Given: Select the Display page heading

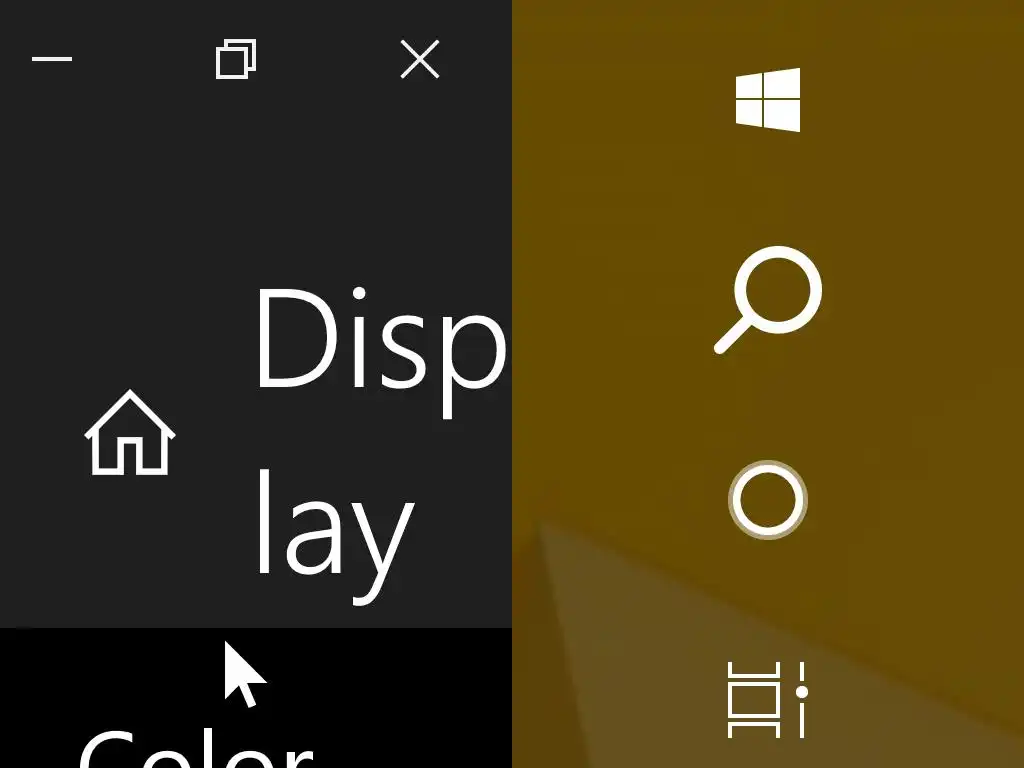Looking at the screenshot, I should coord(381,444).
